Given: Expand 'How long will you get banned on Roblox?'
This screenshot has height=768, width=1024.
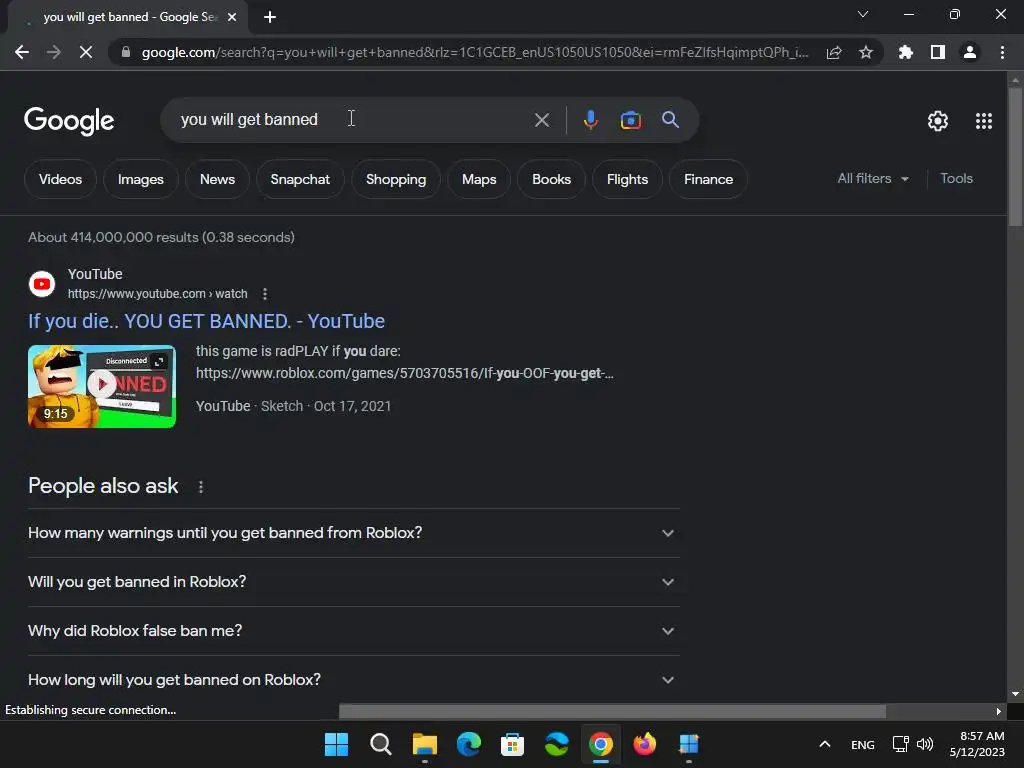Looking at the screenshot, I should [x=353, y=680].
